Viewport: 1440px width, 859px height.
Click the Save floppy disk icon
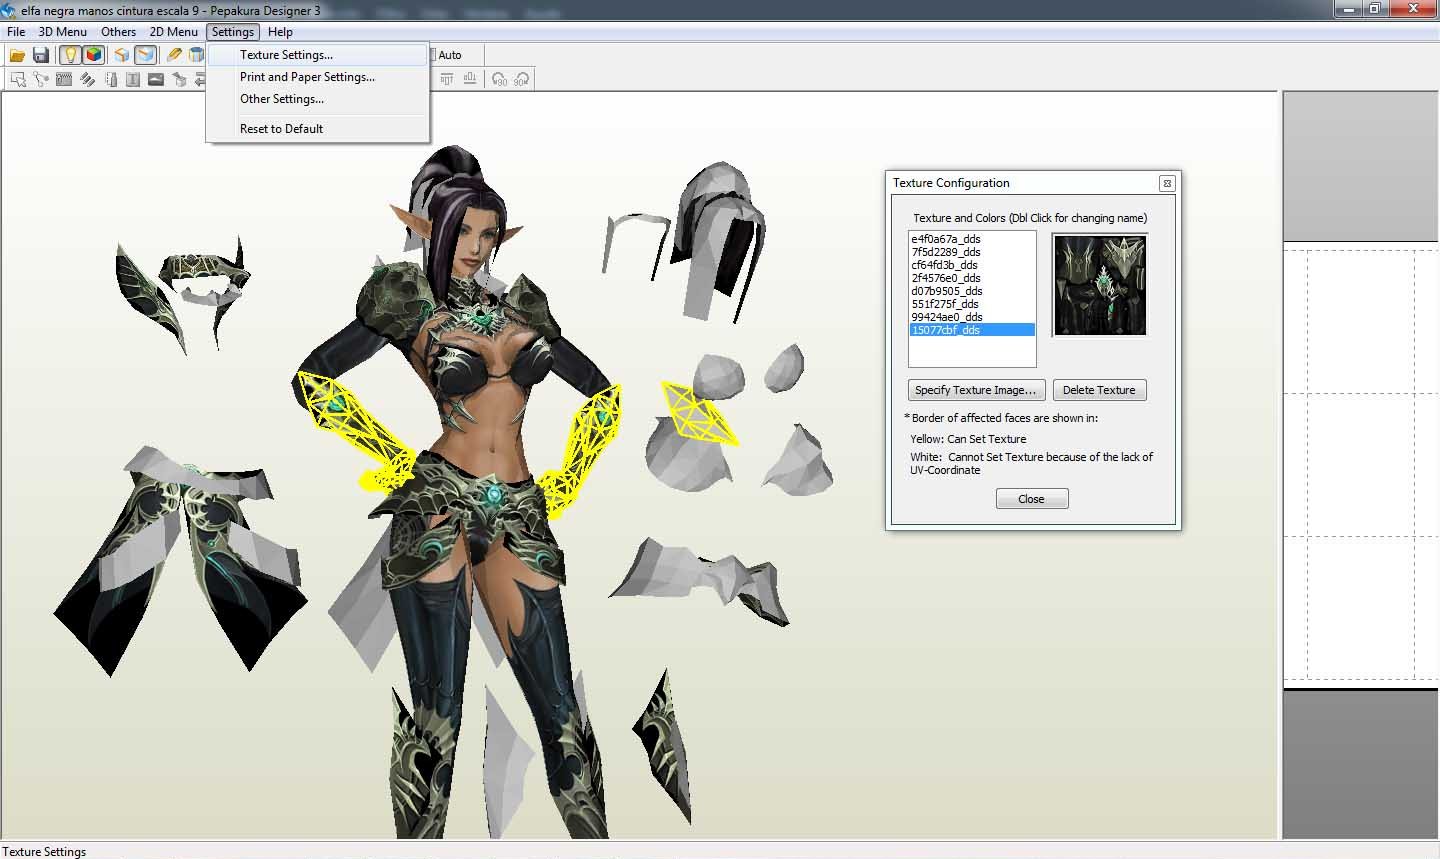click(x=41, y=55)
